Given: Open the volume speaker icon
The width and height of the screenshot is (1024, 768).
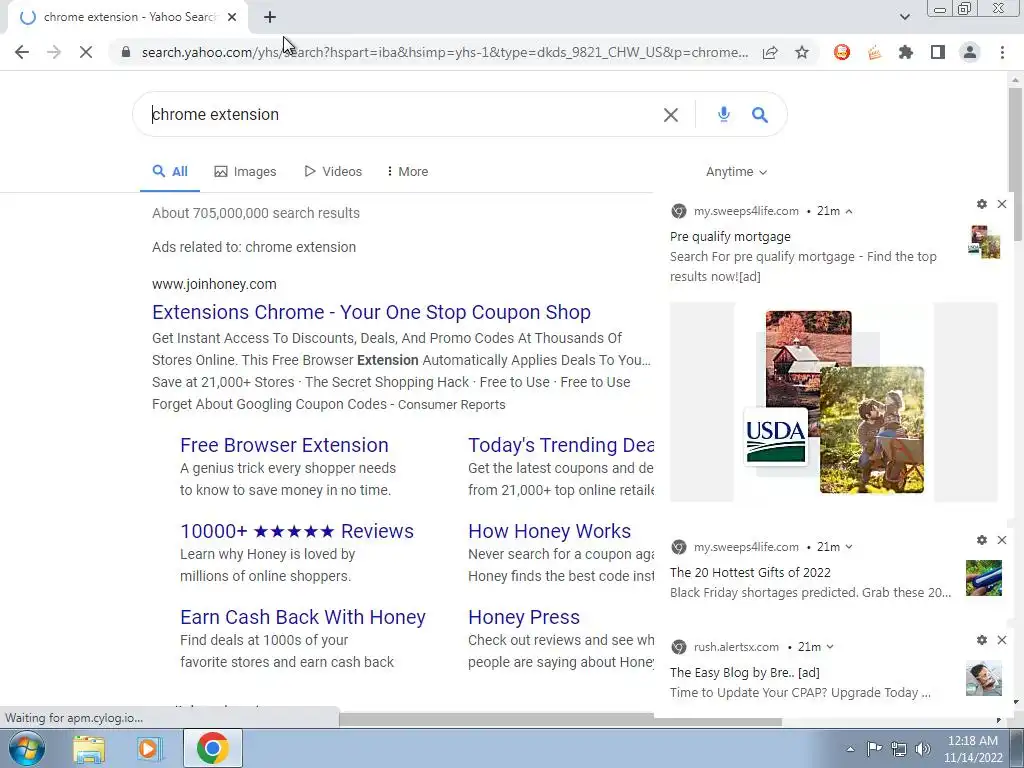Looking at the screenshot, I should (x=923, y=749).
